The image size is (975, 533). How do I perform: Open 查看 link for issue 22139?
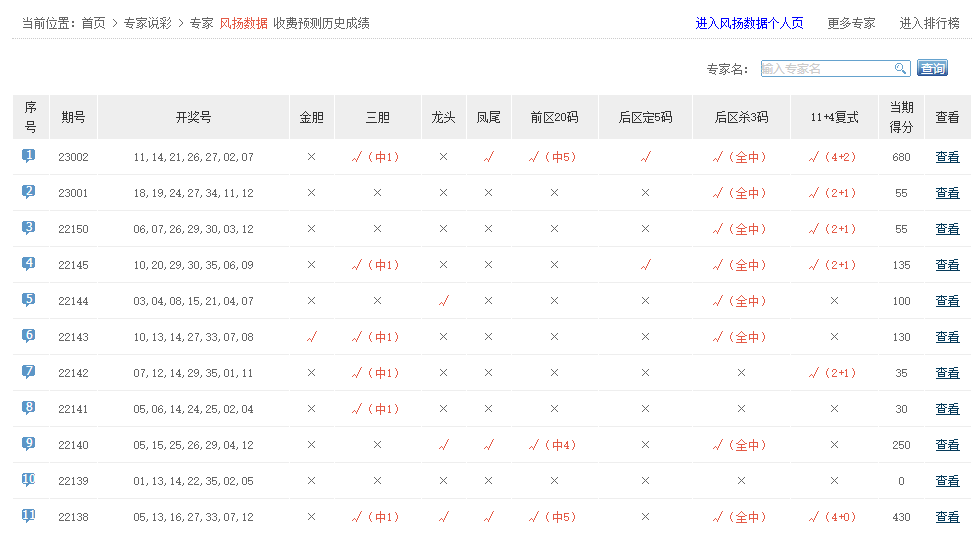[947, 481]
